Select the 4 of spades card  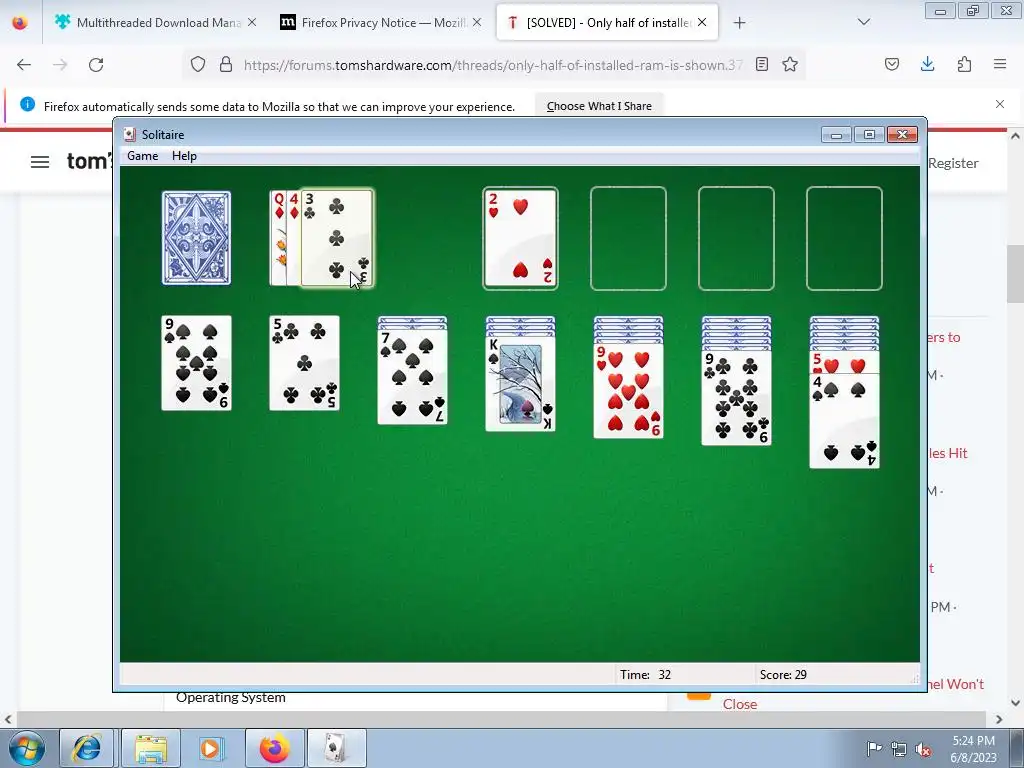pyautogui.click(x=844, y=421)
